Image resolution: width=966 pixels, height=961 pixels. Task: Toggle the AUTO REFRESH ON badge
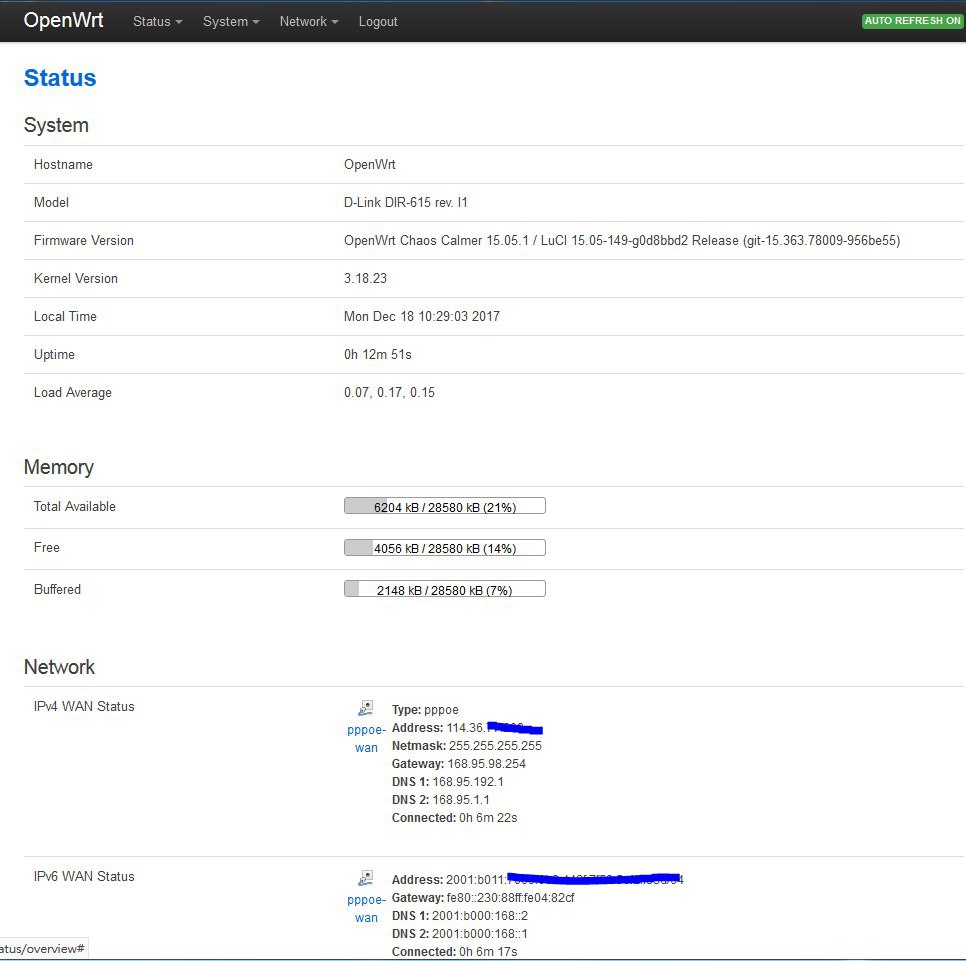[912, 21]
